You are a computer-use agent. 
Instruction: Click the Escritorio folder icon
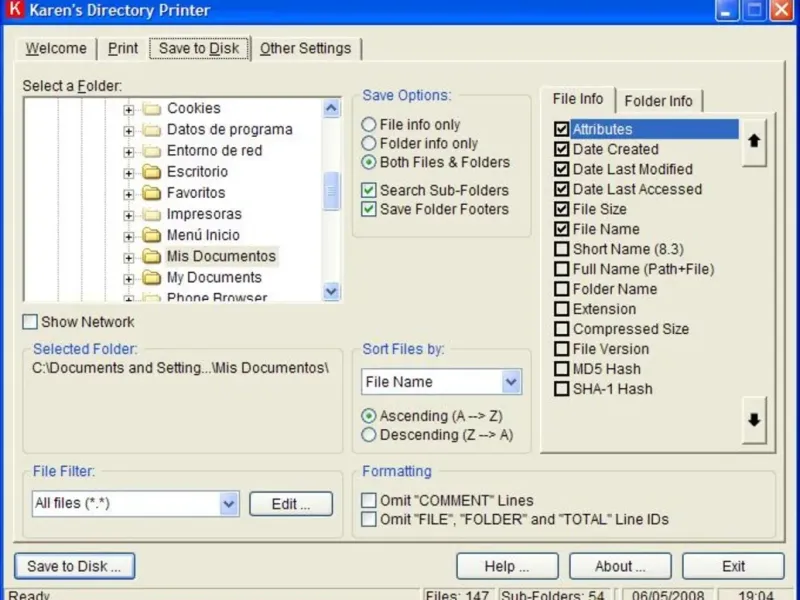pyautogui.click(x=152, y=172)
